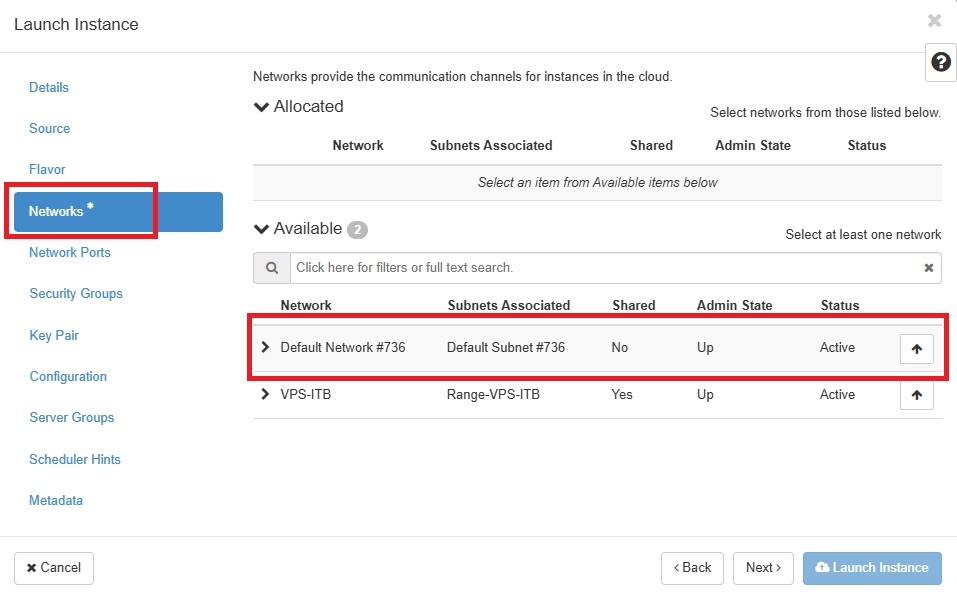Open the Source step
This screenshot has width=957, height=594.
point(49,128)
